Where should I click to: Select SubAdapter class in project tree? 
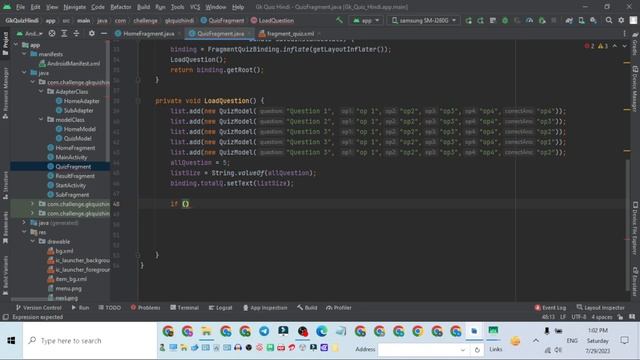click(x=75, y=110)
